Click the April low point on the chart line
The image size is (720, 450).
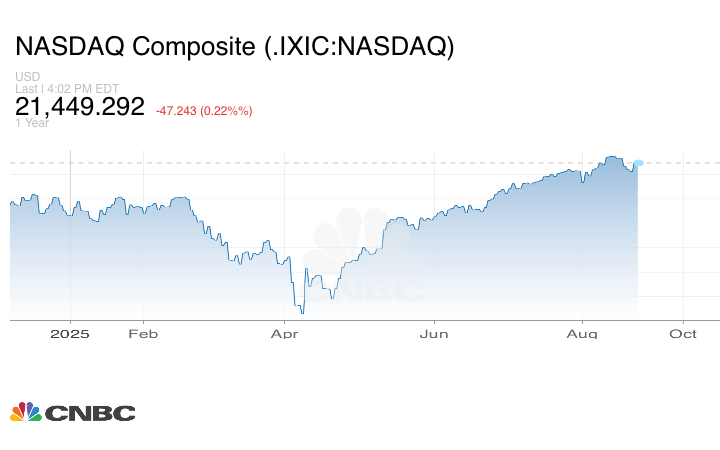click(x=302, y=312)
